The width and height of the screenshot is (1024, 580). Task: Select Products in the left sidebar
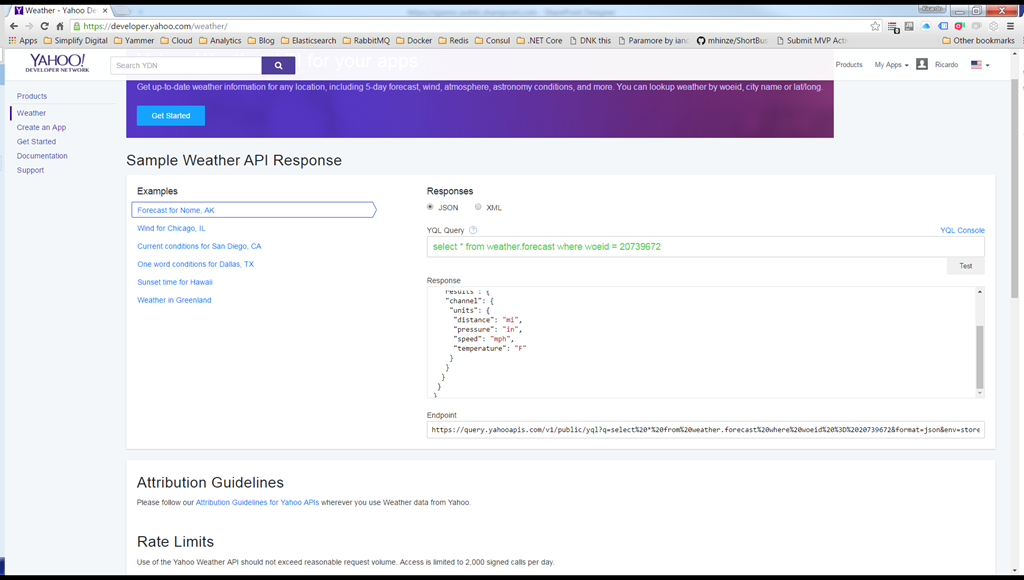[x=32, y=96]
